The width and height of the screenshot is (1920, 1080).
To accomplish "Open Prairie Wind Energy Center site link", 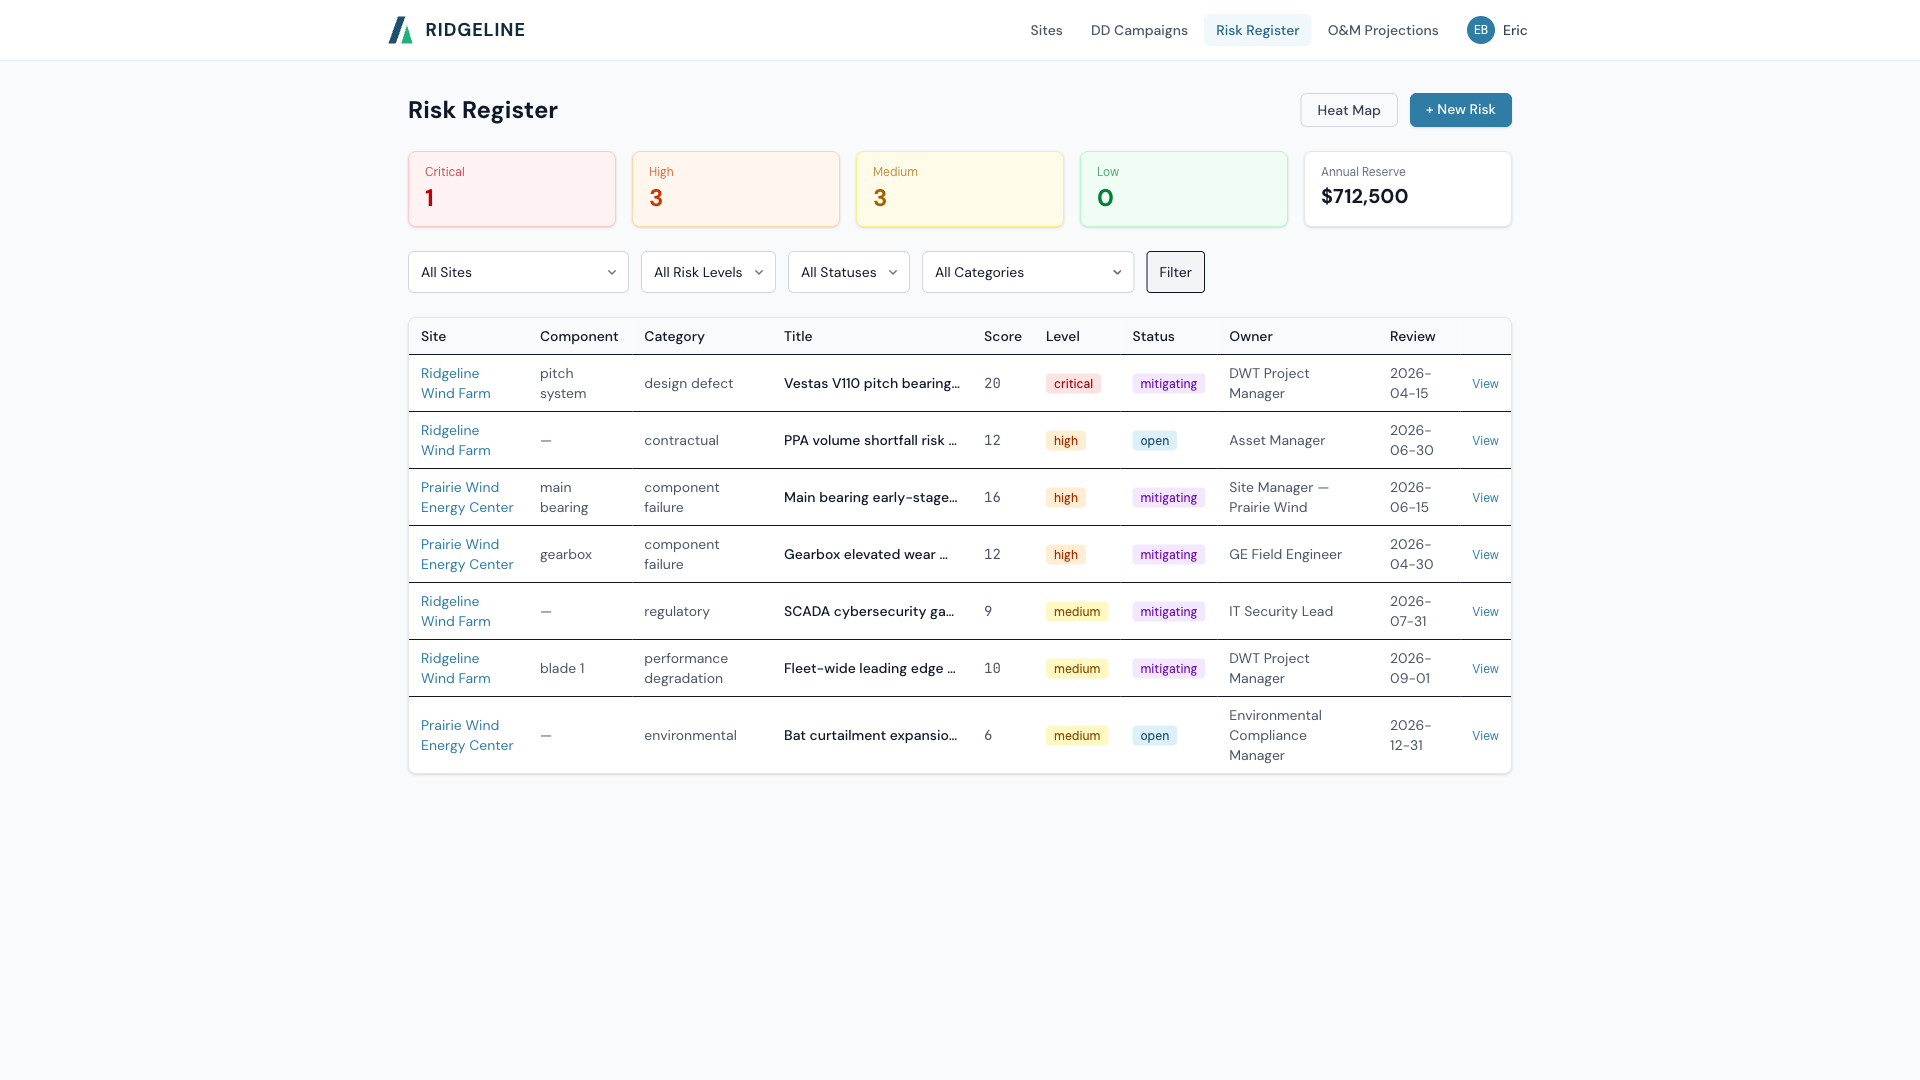I will 467,497.
